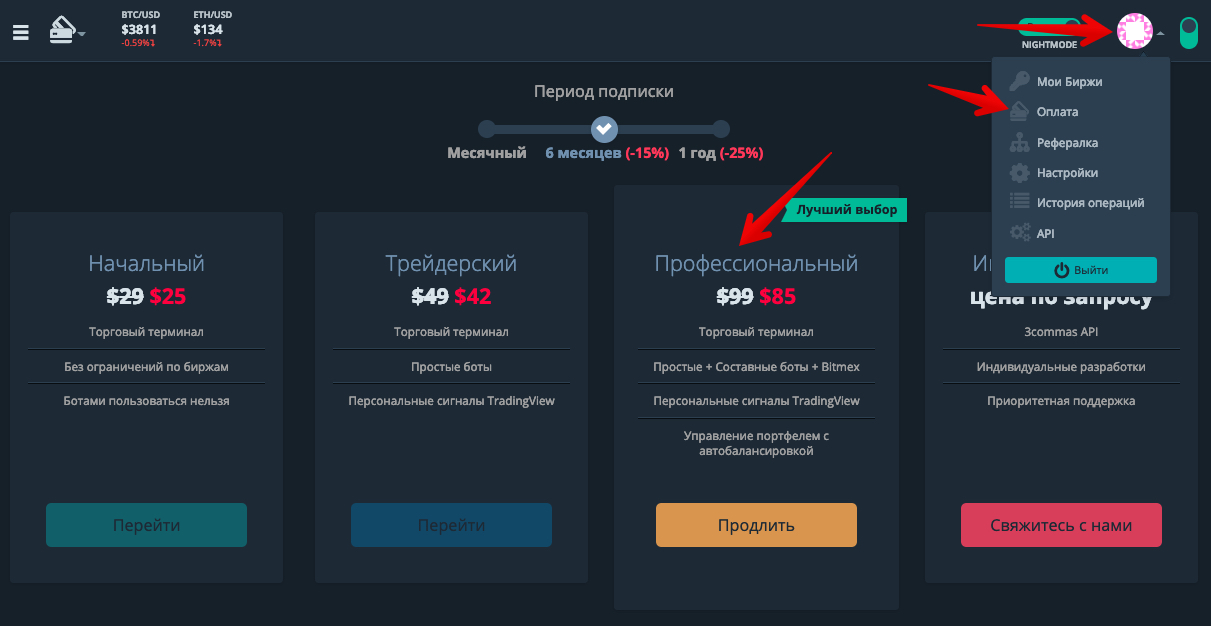Click the gear icon beside Настройки

[x=1019, y=173]
